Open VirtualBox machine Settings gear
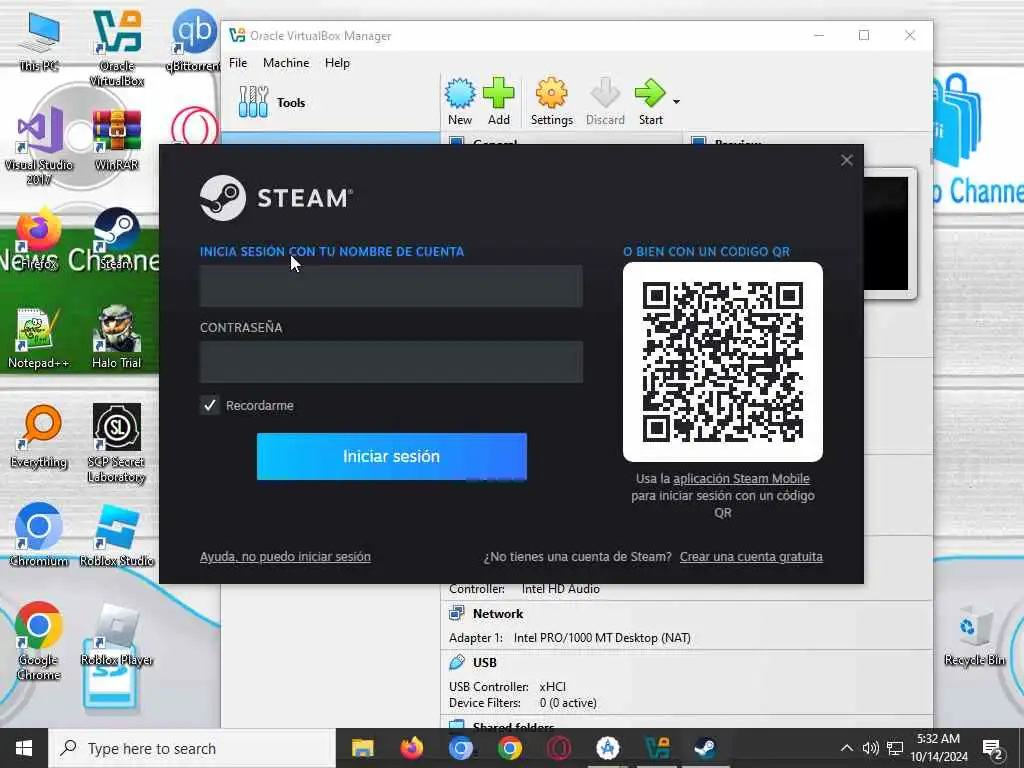 pos(552,101)
